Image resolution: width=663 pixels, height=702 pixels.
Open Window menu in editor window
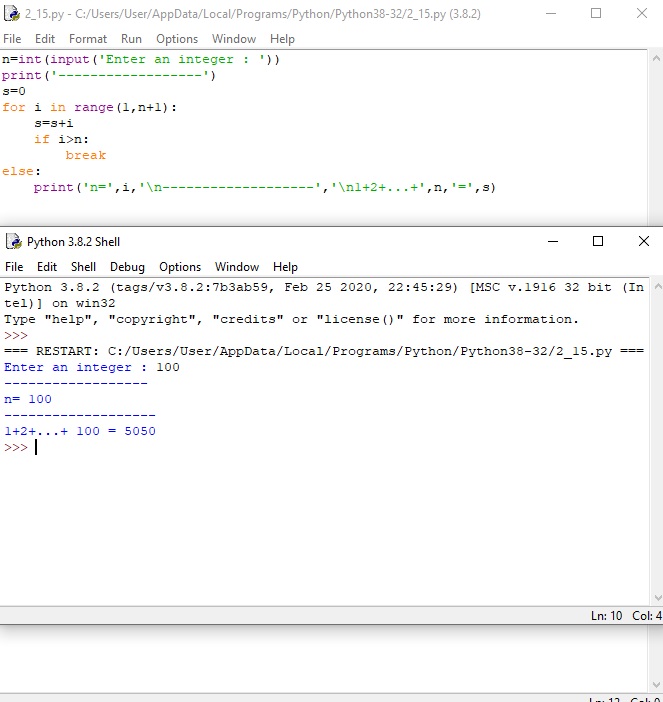(x=234, y=39)
